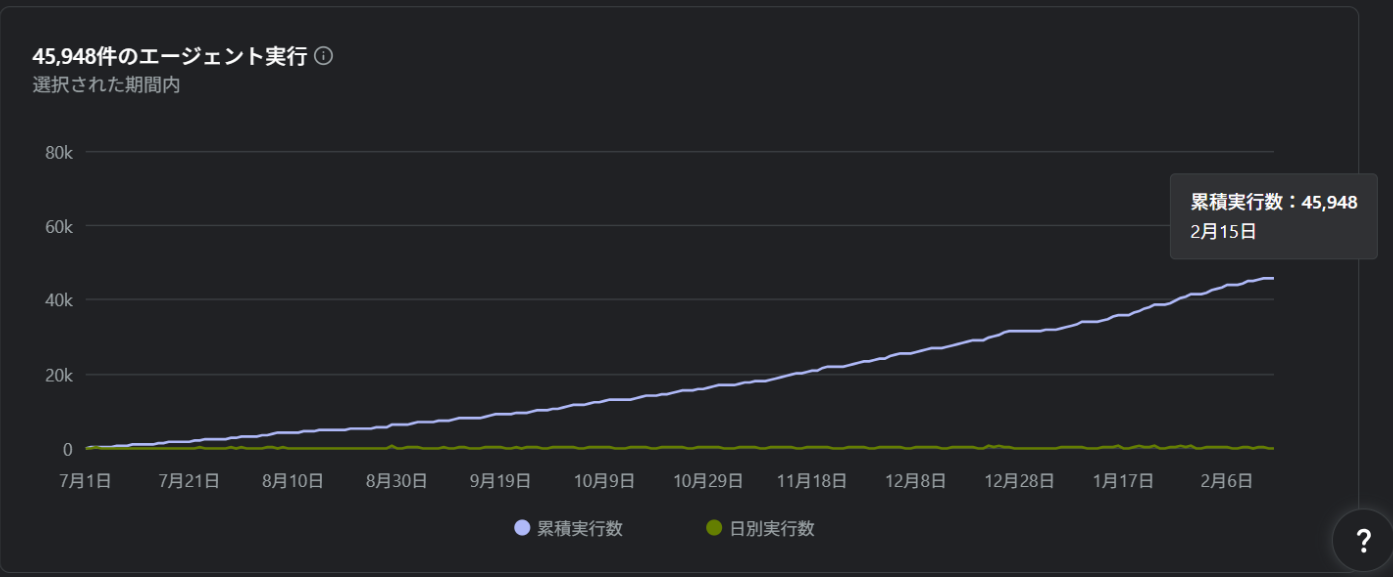
Task: Select the 7月1日 x-axis label
Action: [x=84, y=480]
